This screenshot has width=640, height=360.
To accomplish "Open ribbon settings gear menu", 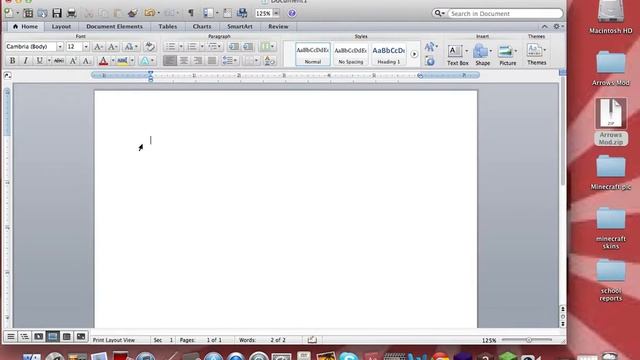I will click(558, 27).
